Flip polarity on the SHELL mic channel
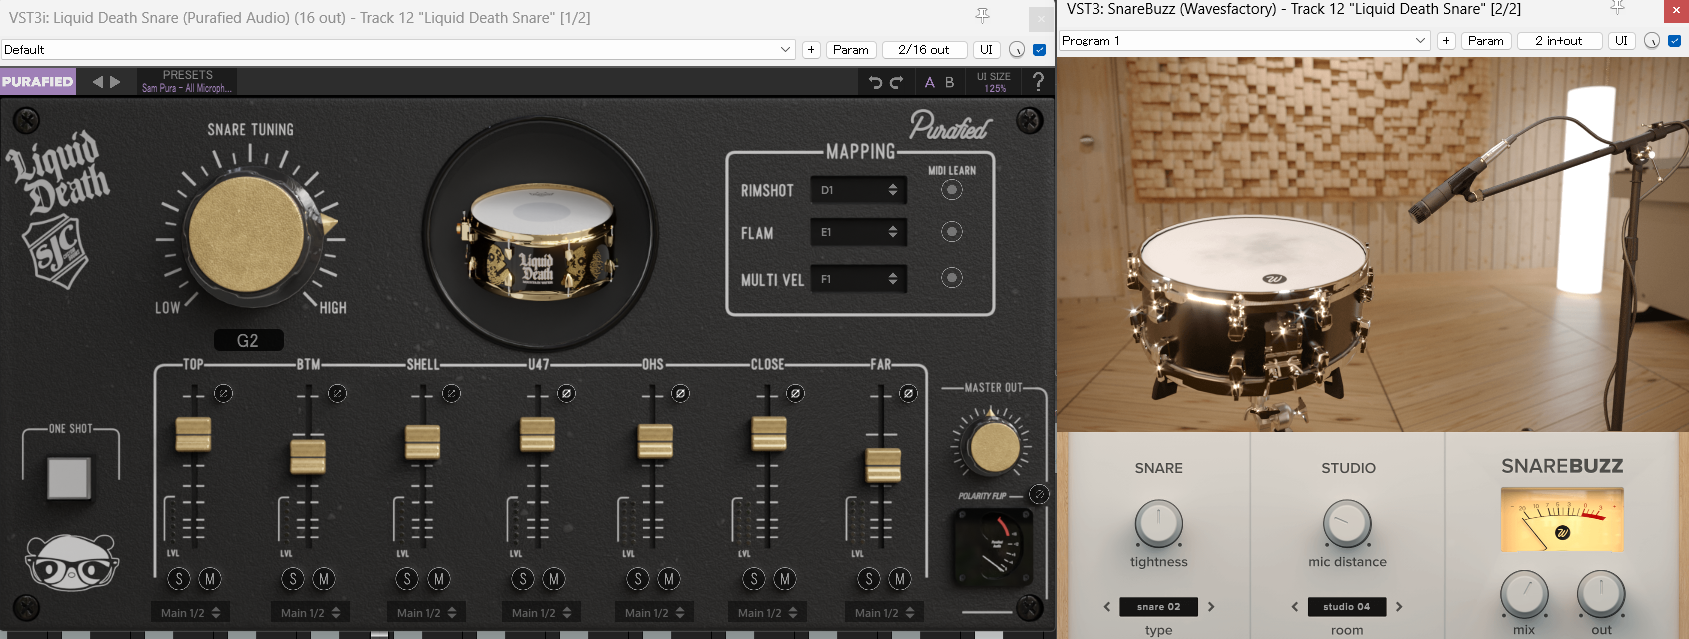Screen dimensions: 1689x639 pyautogui.click(x=451, y=393)
